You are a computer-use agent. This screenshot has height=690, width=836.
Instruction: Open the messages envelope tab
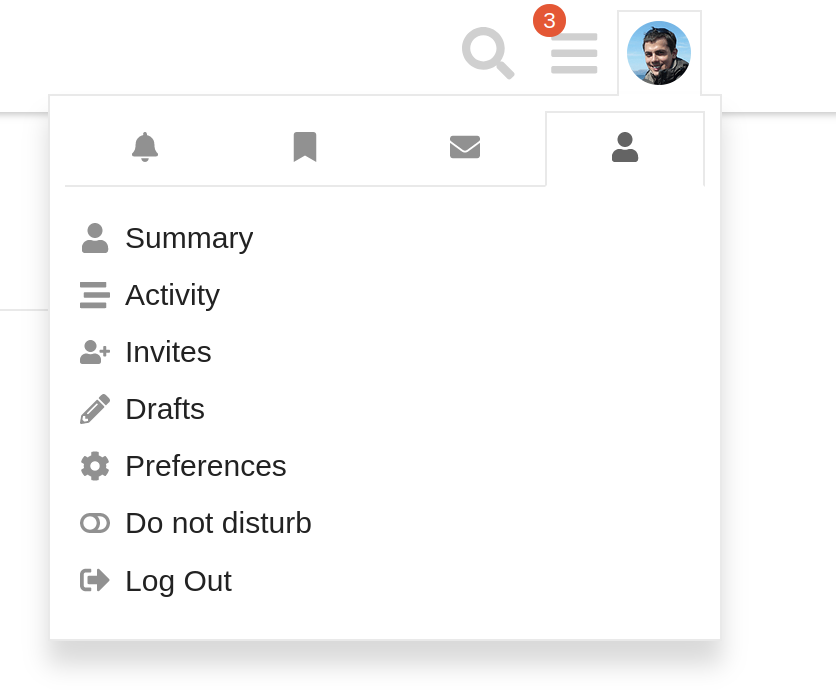[465, 147]
